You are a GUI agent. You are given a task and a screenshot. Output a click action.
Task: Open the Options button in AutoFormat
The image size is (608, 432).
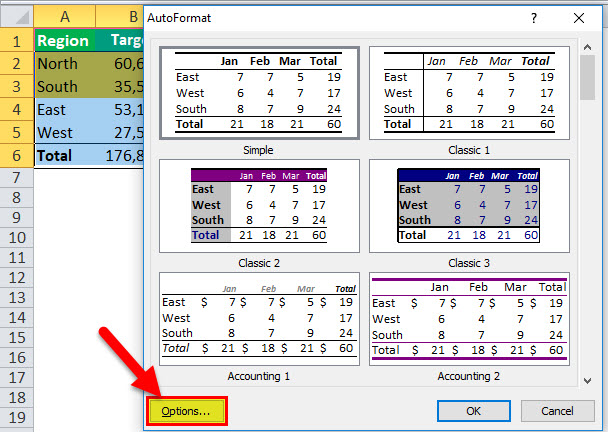[186, 411]
